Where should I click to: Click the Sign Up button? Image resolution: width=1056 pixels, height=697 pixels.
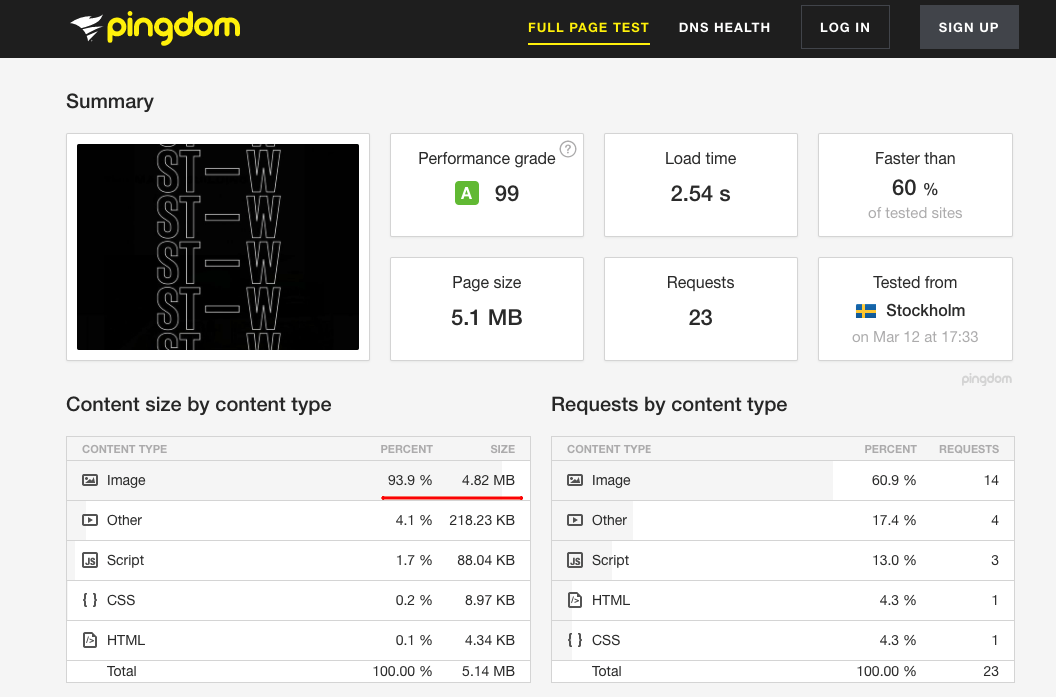[969, 27]
